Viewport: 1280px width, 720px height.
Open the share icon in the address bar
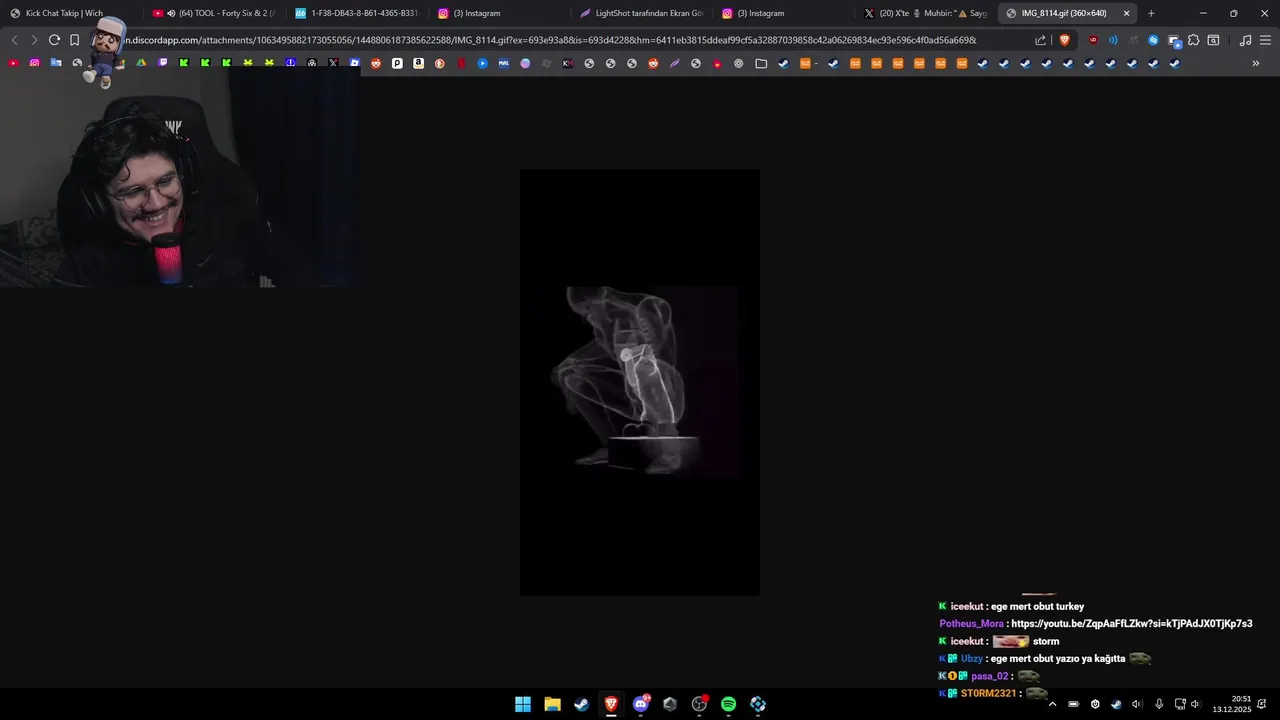[1040, 40]
